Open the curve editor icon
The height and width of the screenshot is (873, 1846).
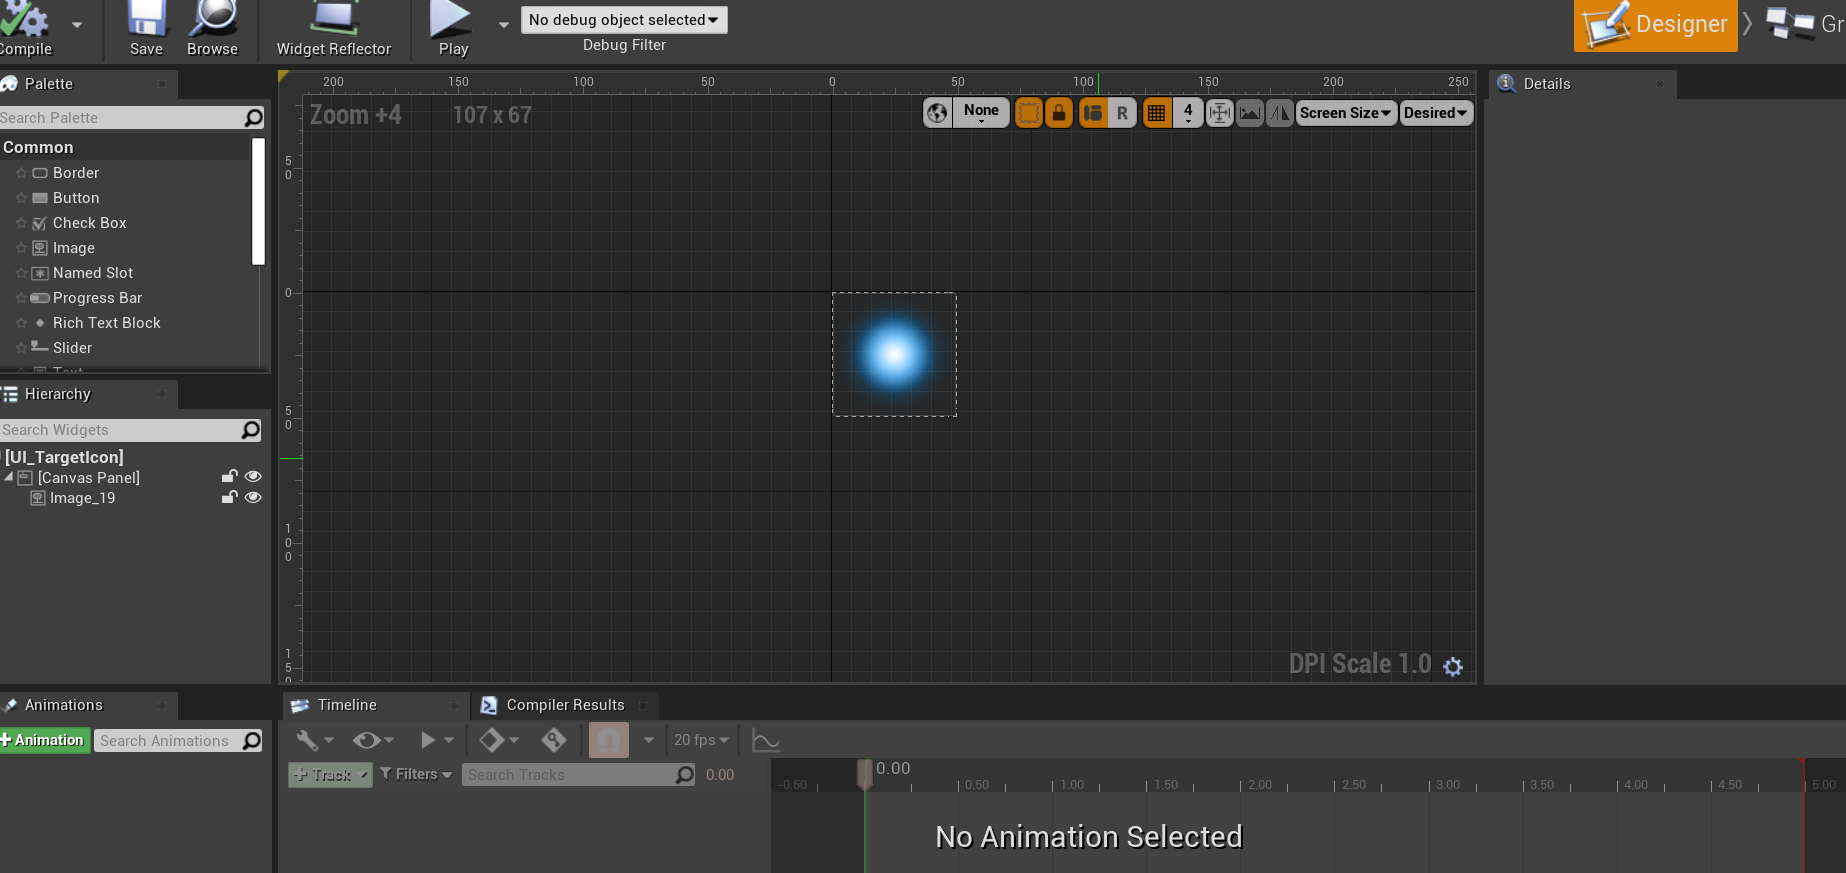tap(765, 741)
